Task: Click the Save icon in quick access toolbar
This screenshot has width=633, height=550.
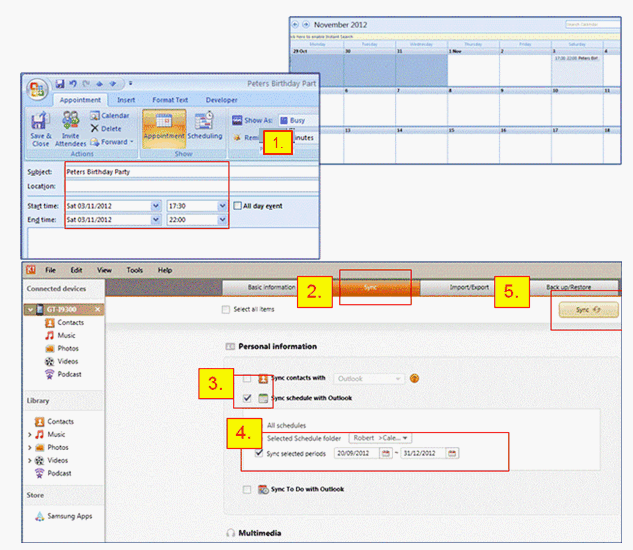Action: click(60, 84)
